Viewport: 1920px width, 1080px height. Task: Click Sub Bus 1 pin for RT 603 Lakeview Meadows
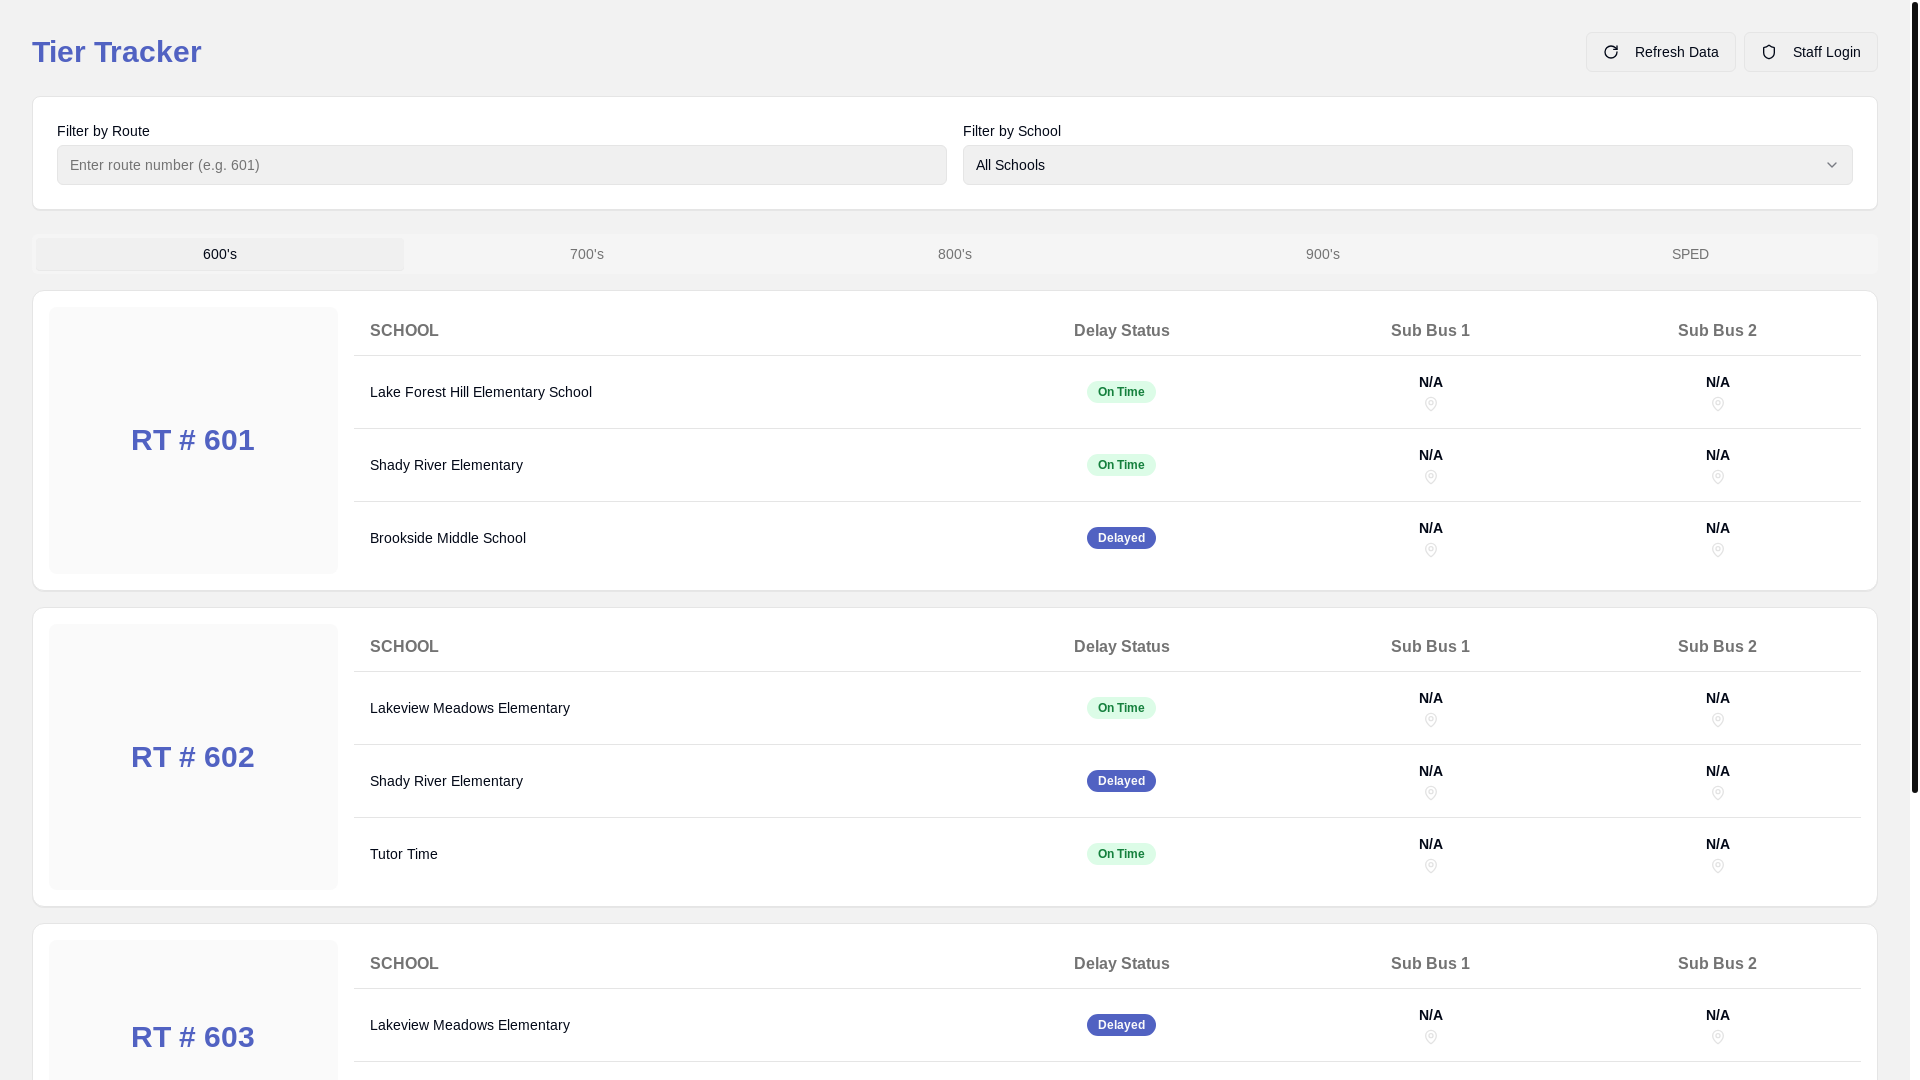pyautogui.click(x=1431, y=1037)
